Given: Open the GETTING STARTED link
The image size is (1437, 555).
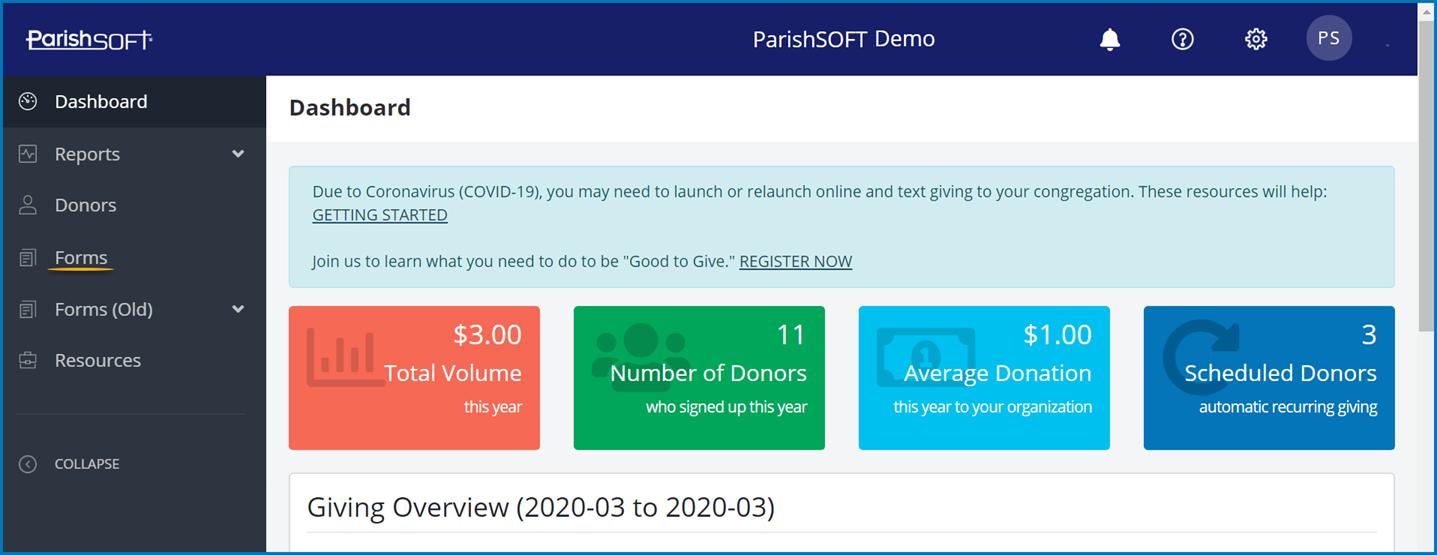Looking at the screenshot, I should tap(380, 215).
